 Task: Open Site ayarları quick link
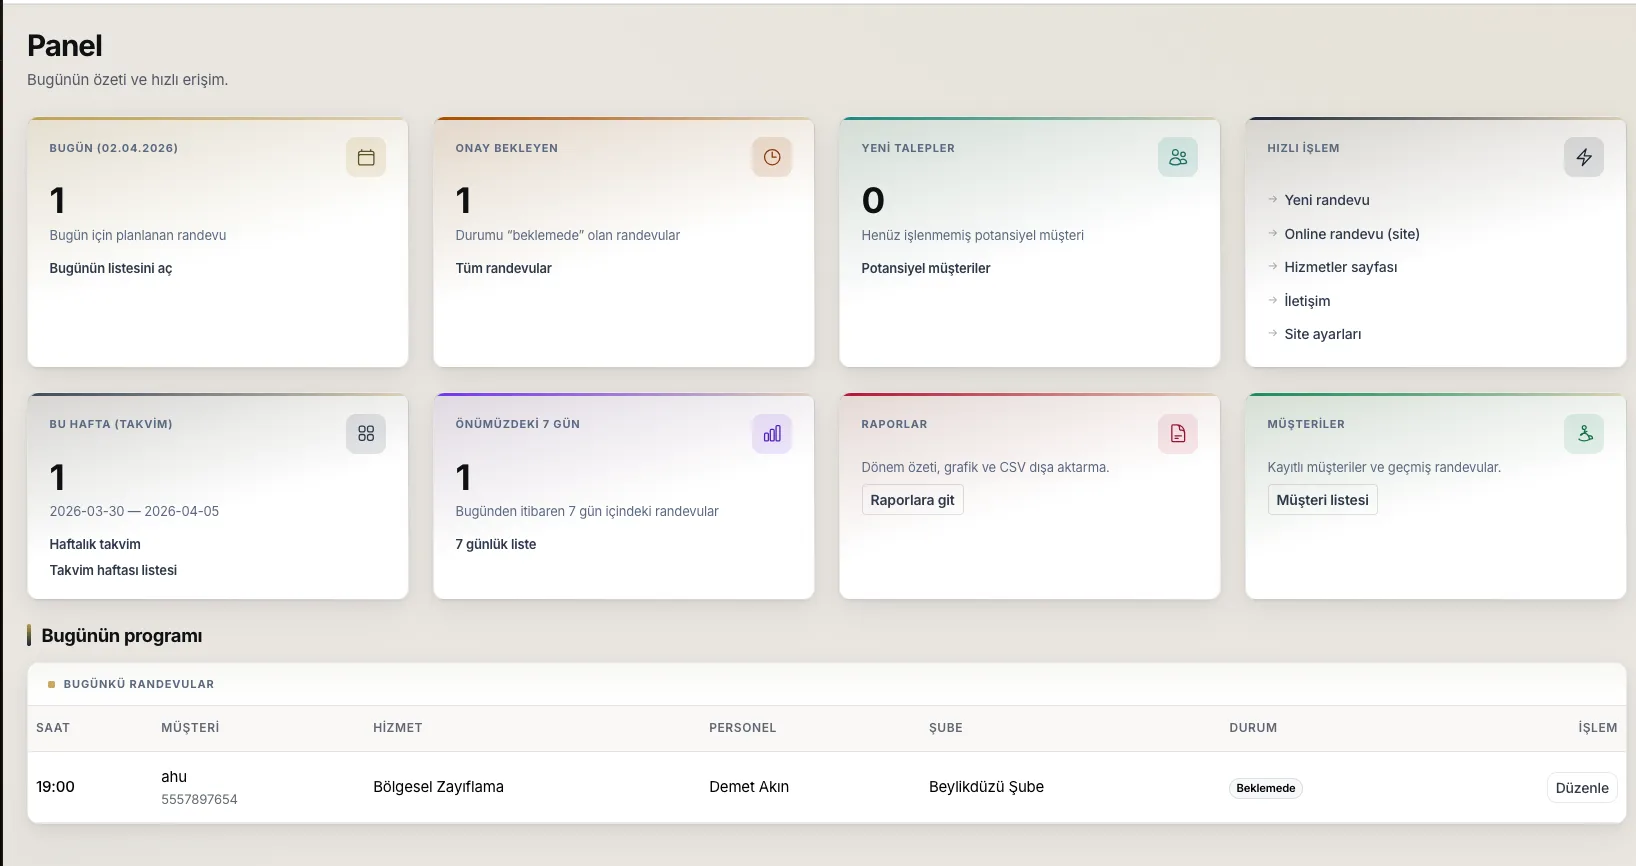(1323, 334)
